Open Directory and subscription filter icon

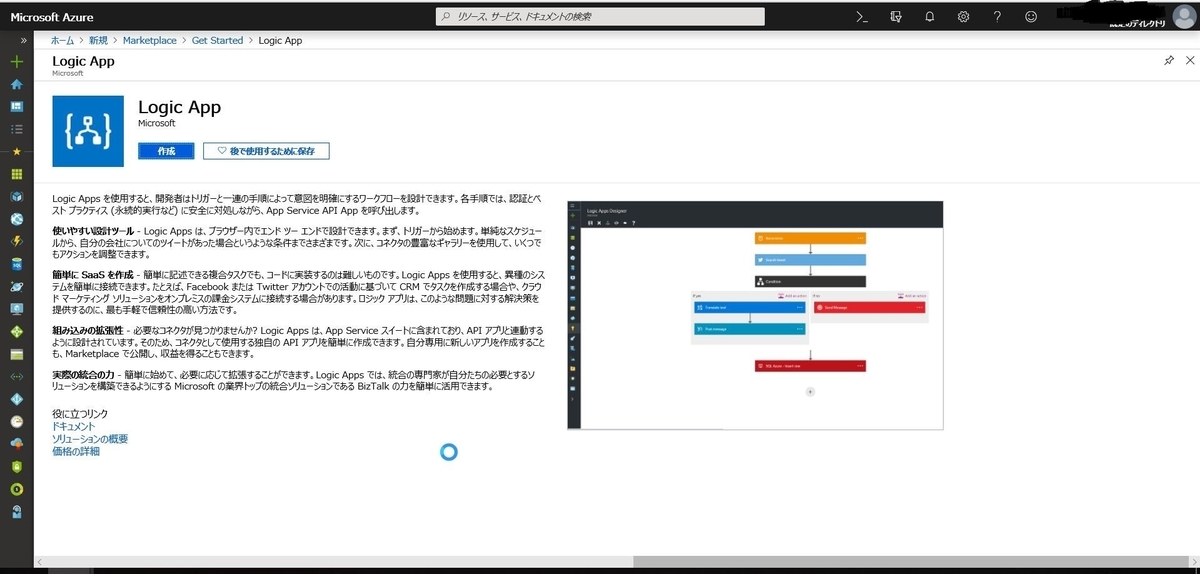point(896,16)
